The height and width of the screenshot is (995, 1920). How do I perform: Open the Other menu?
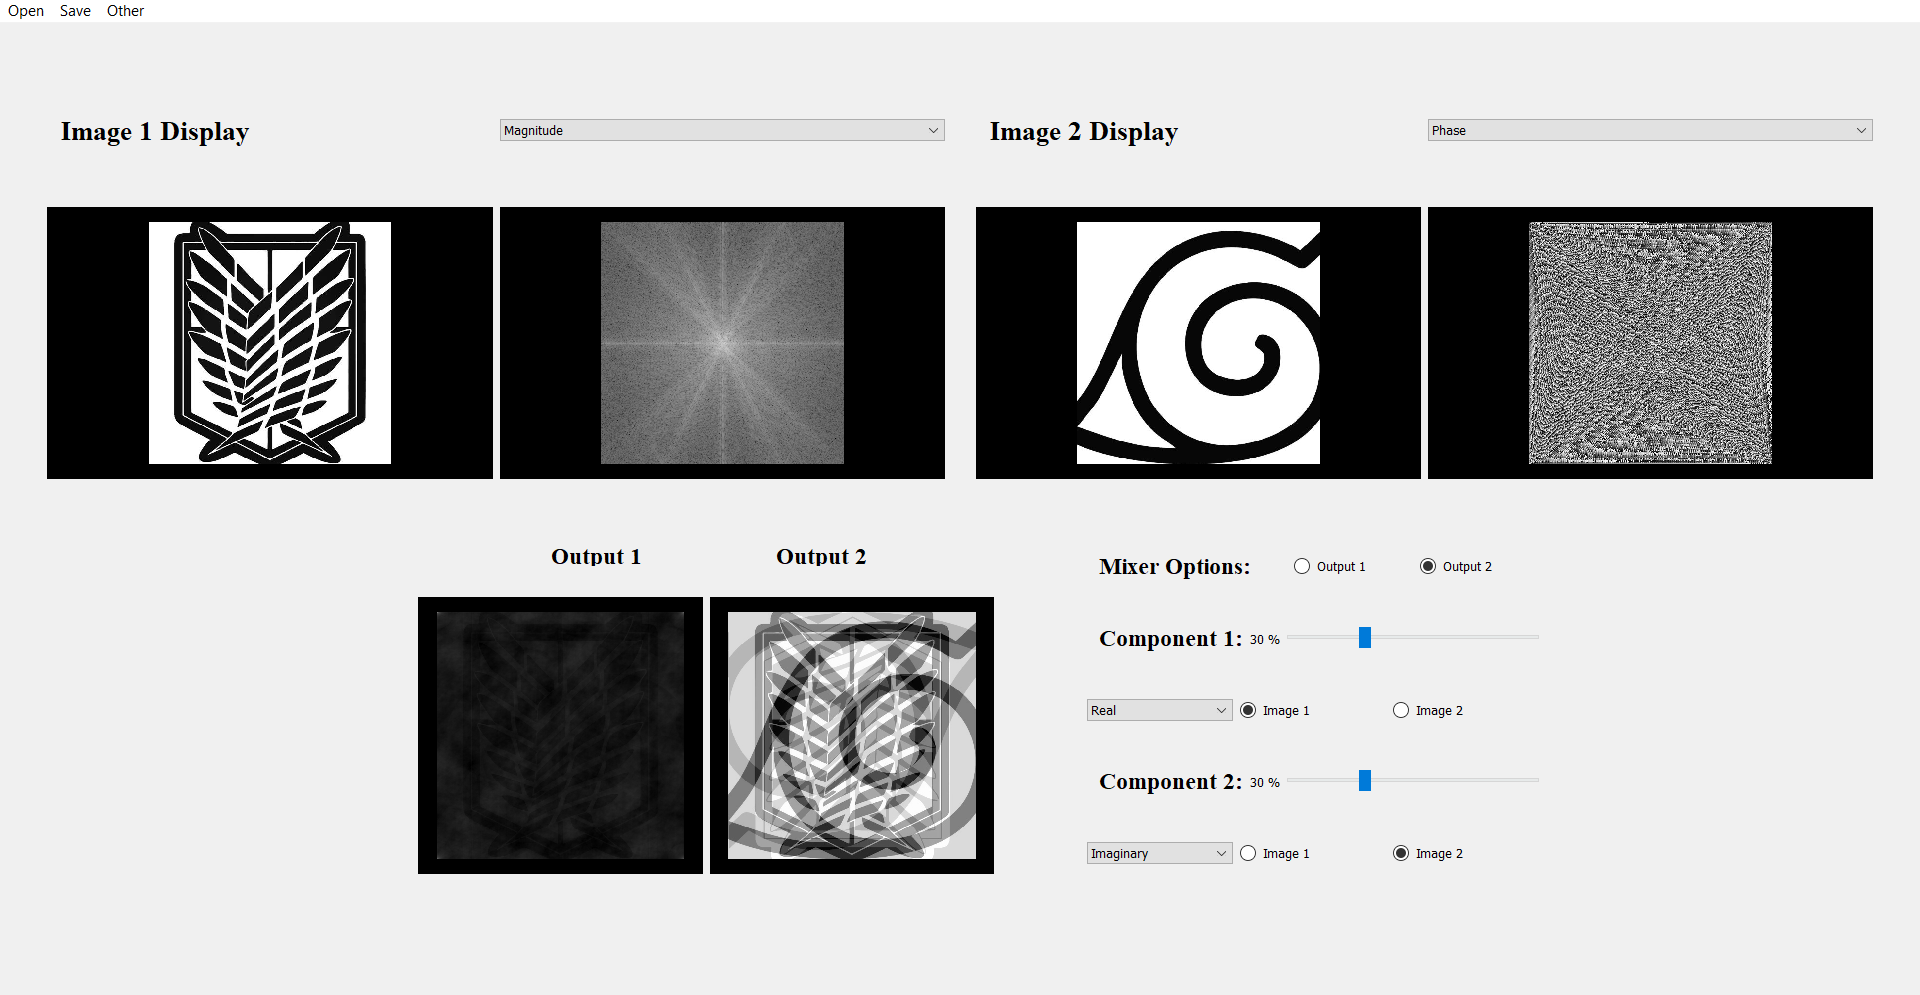pyautogui.click(x=125, y=11)
